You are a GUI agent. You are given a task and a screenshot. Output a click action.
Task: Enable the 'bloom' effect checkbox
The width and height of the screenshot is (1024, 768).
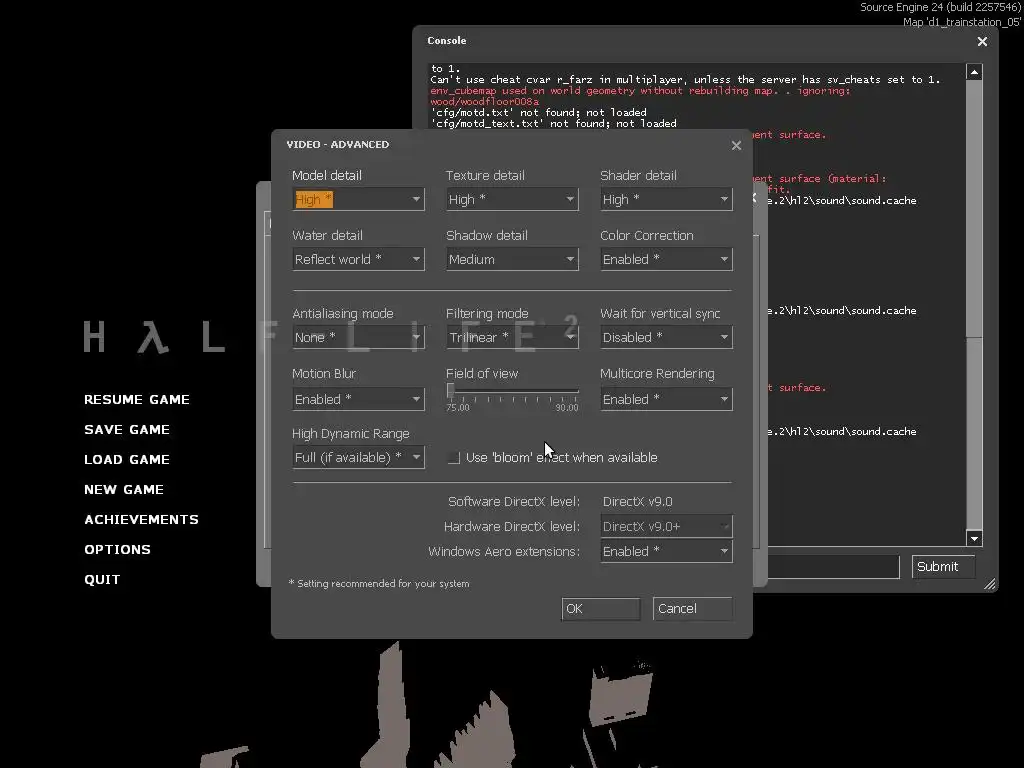point(454,458)
